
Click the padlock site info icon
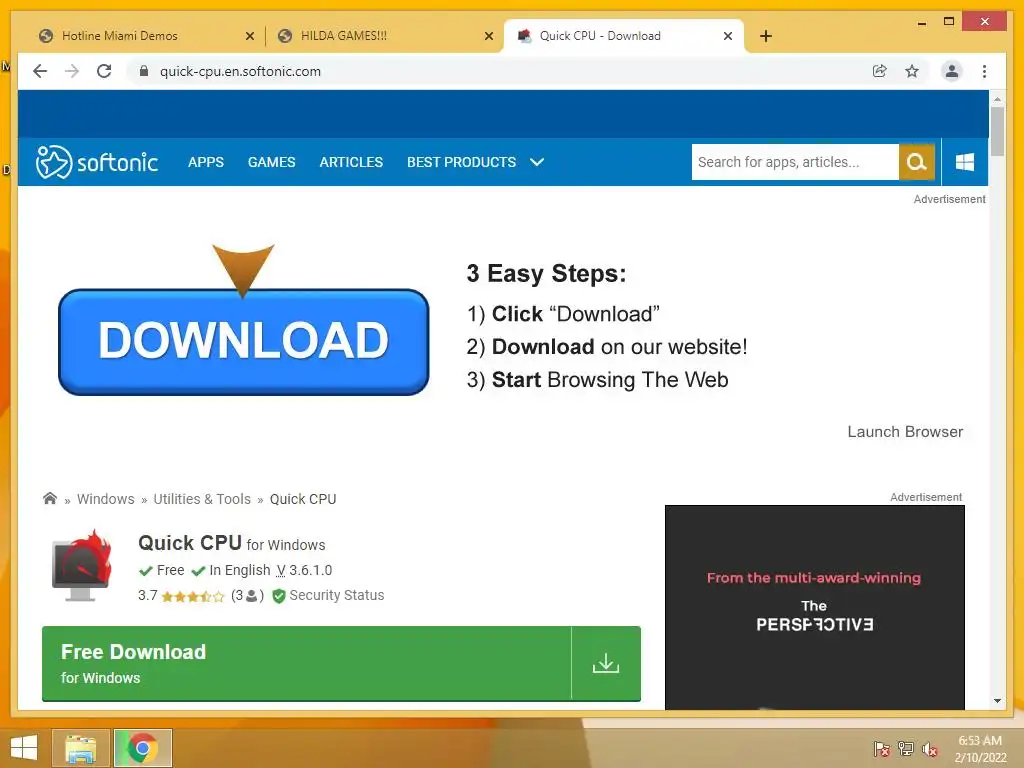pos(144,71)
